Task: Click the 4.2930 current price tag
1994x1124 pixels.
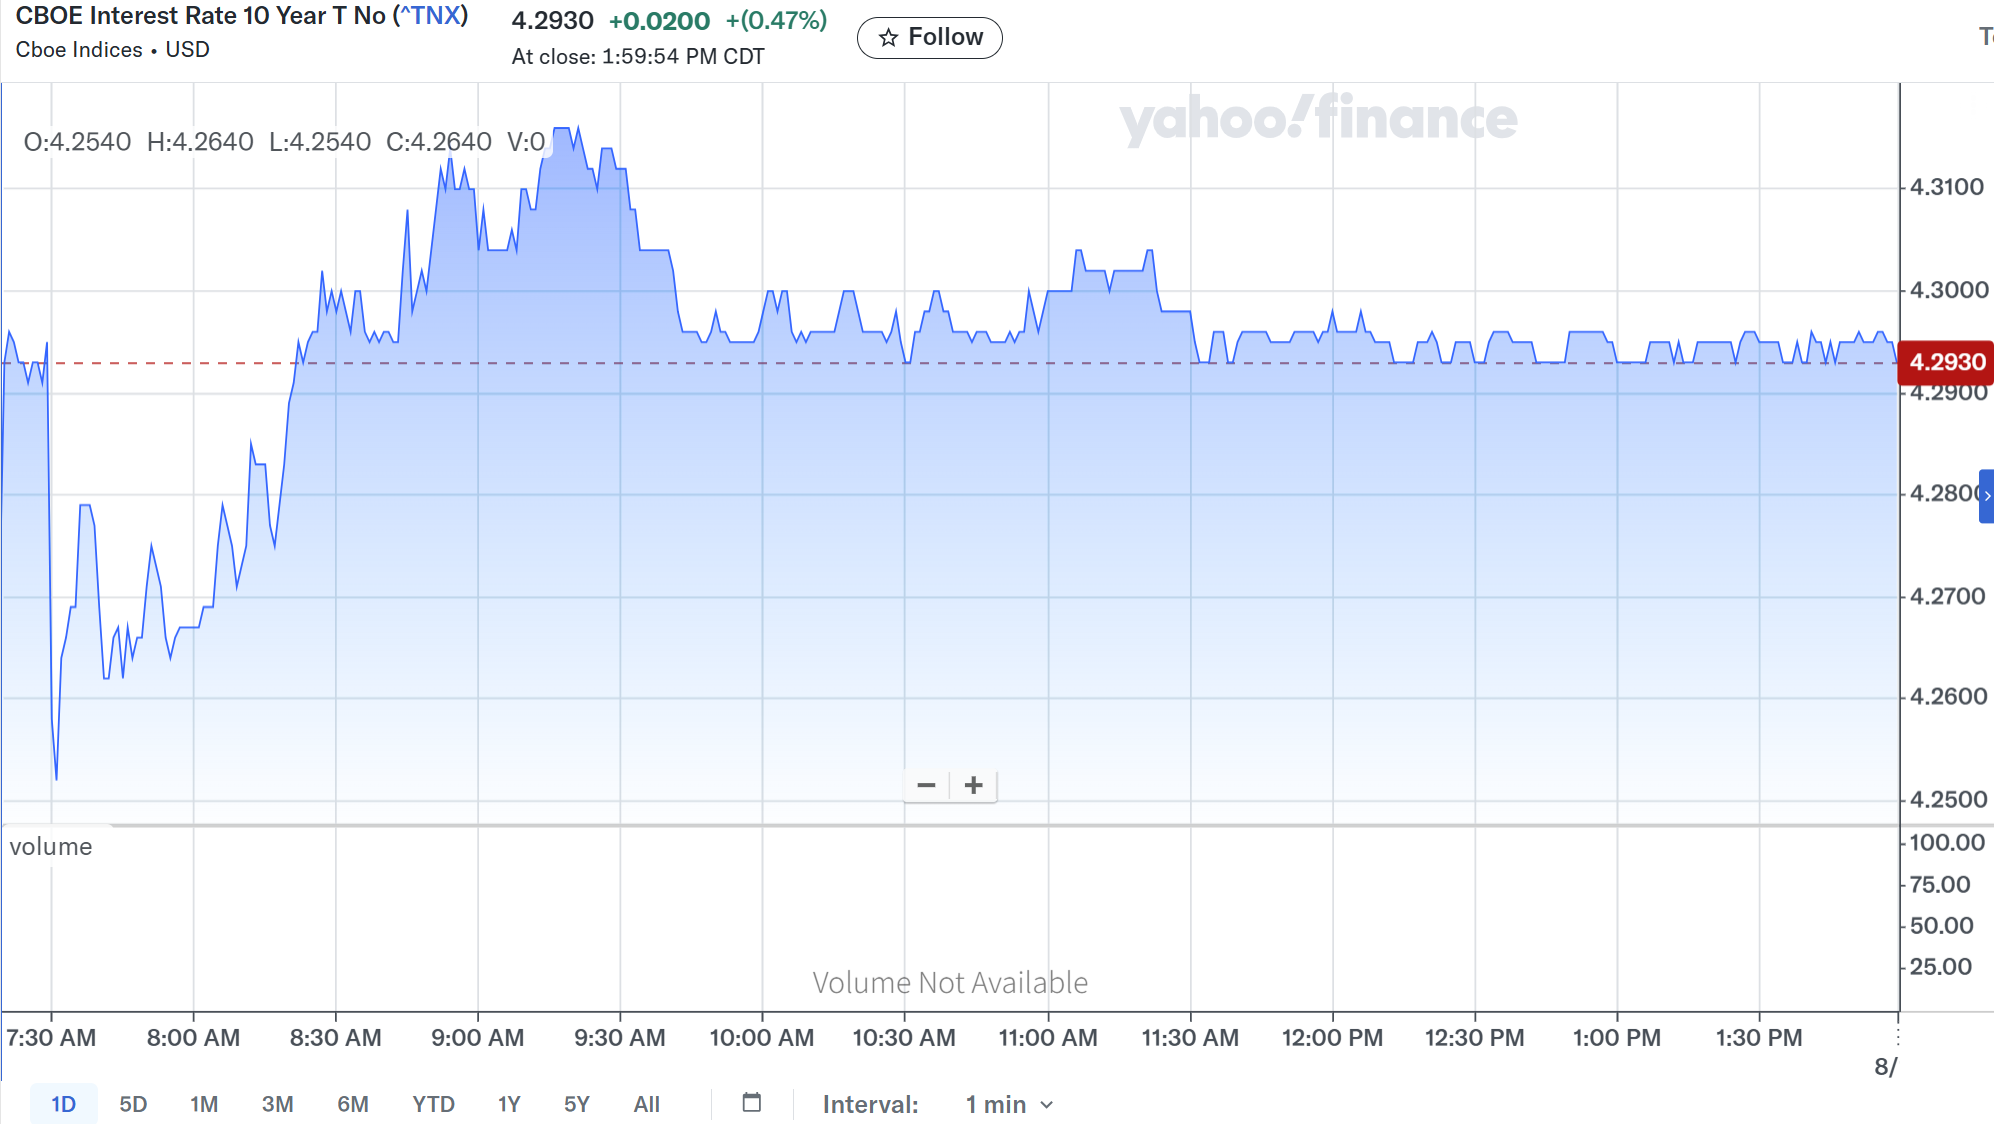Action: (1946, 362)
